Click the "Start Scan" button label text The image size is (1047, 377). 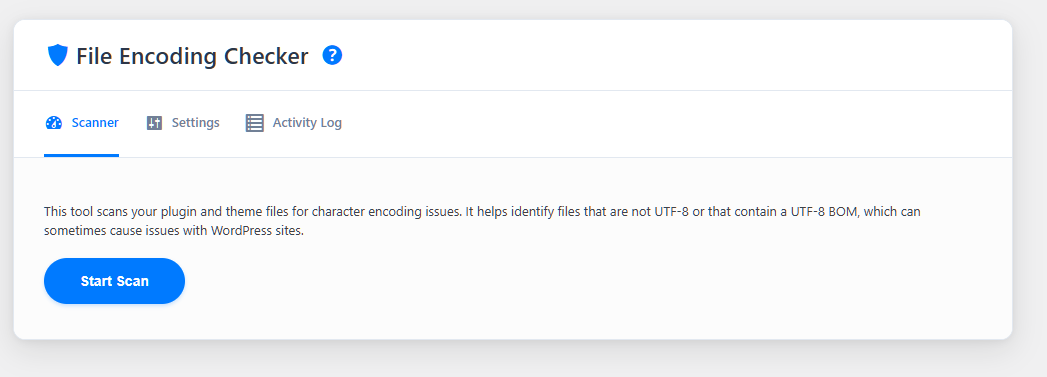[x=115, y=281]
